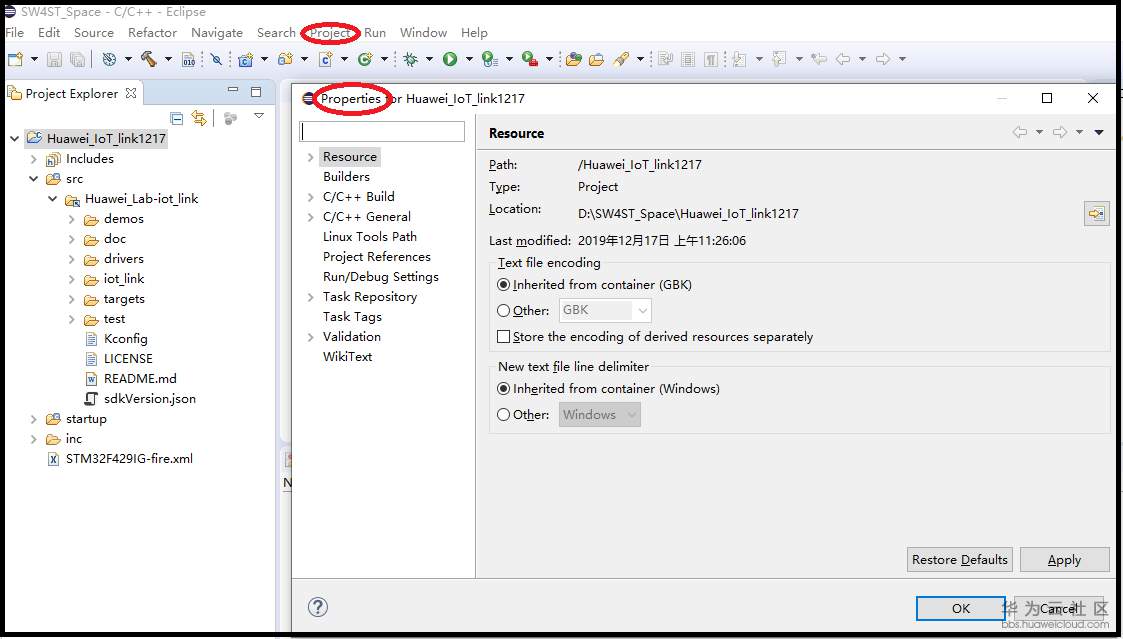Click the Restore Defaults button
This screenshot has height=639, width=1123.
click(x=960, y=560)
